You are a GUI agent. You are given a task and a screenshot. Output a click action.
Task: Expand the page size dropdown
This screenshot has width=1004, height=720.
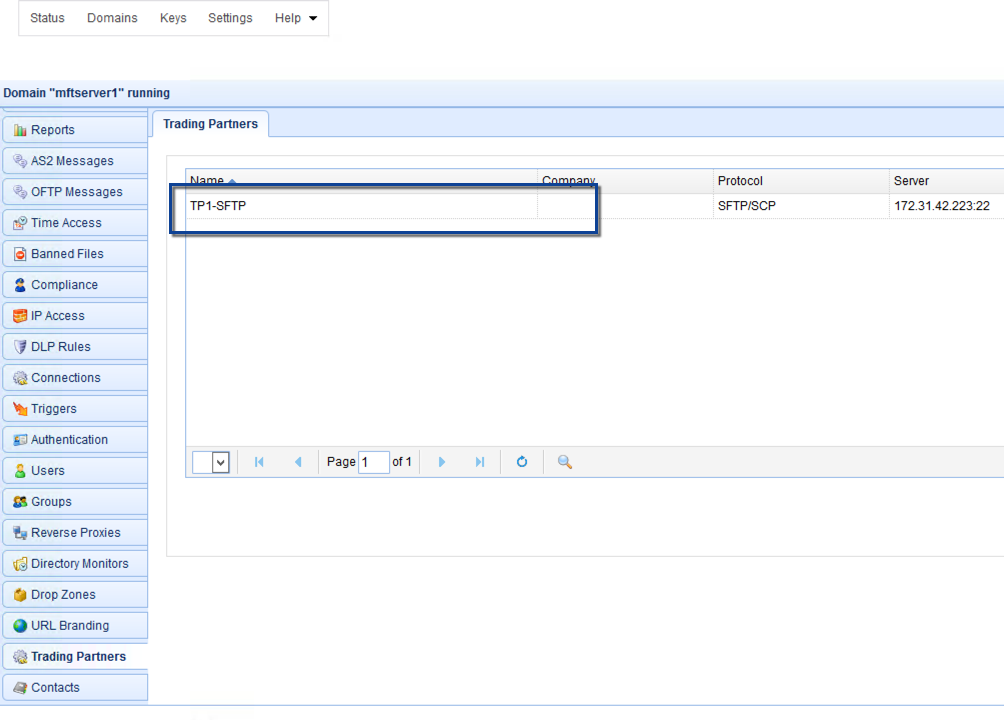pyautogui.click(x=221, y=462)
